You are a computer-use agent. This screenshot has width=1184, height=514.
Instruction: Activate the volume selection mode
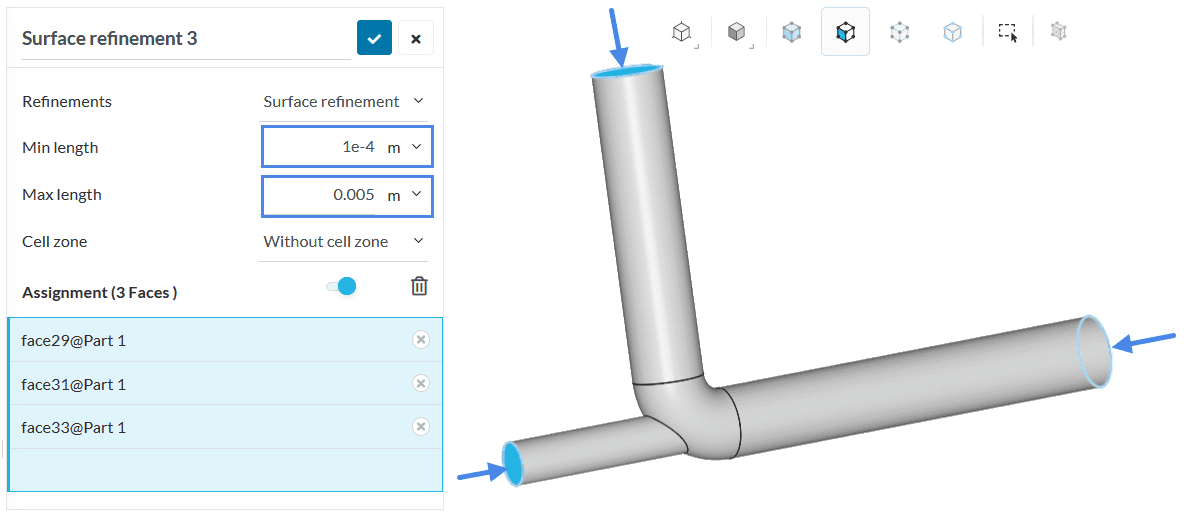coord(792,32)
